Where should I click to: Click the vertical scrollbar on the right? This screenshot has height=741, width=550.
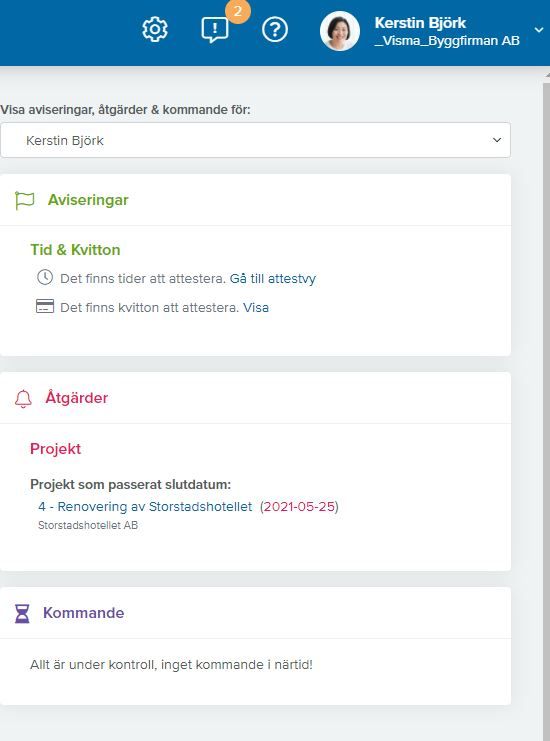547,406
